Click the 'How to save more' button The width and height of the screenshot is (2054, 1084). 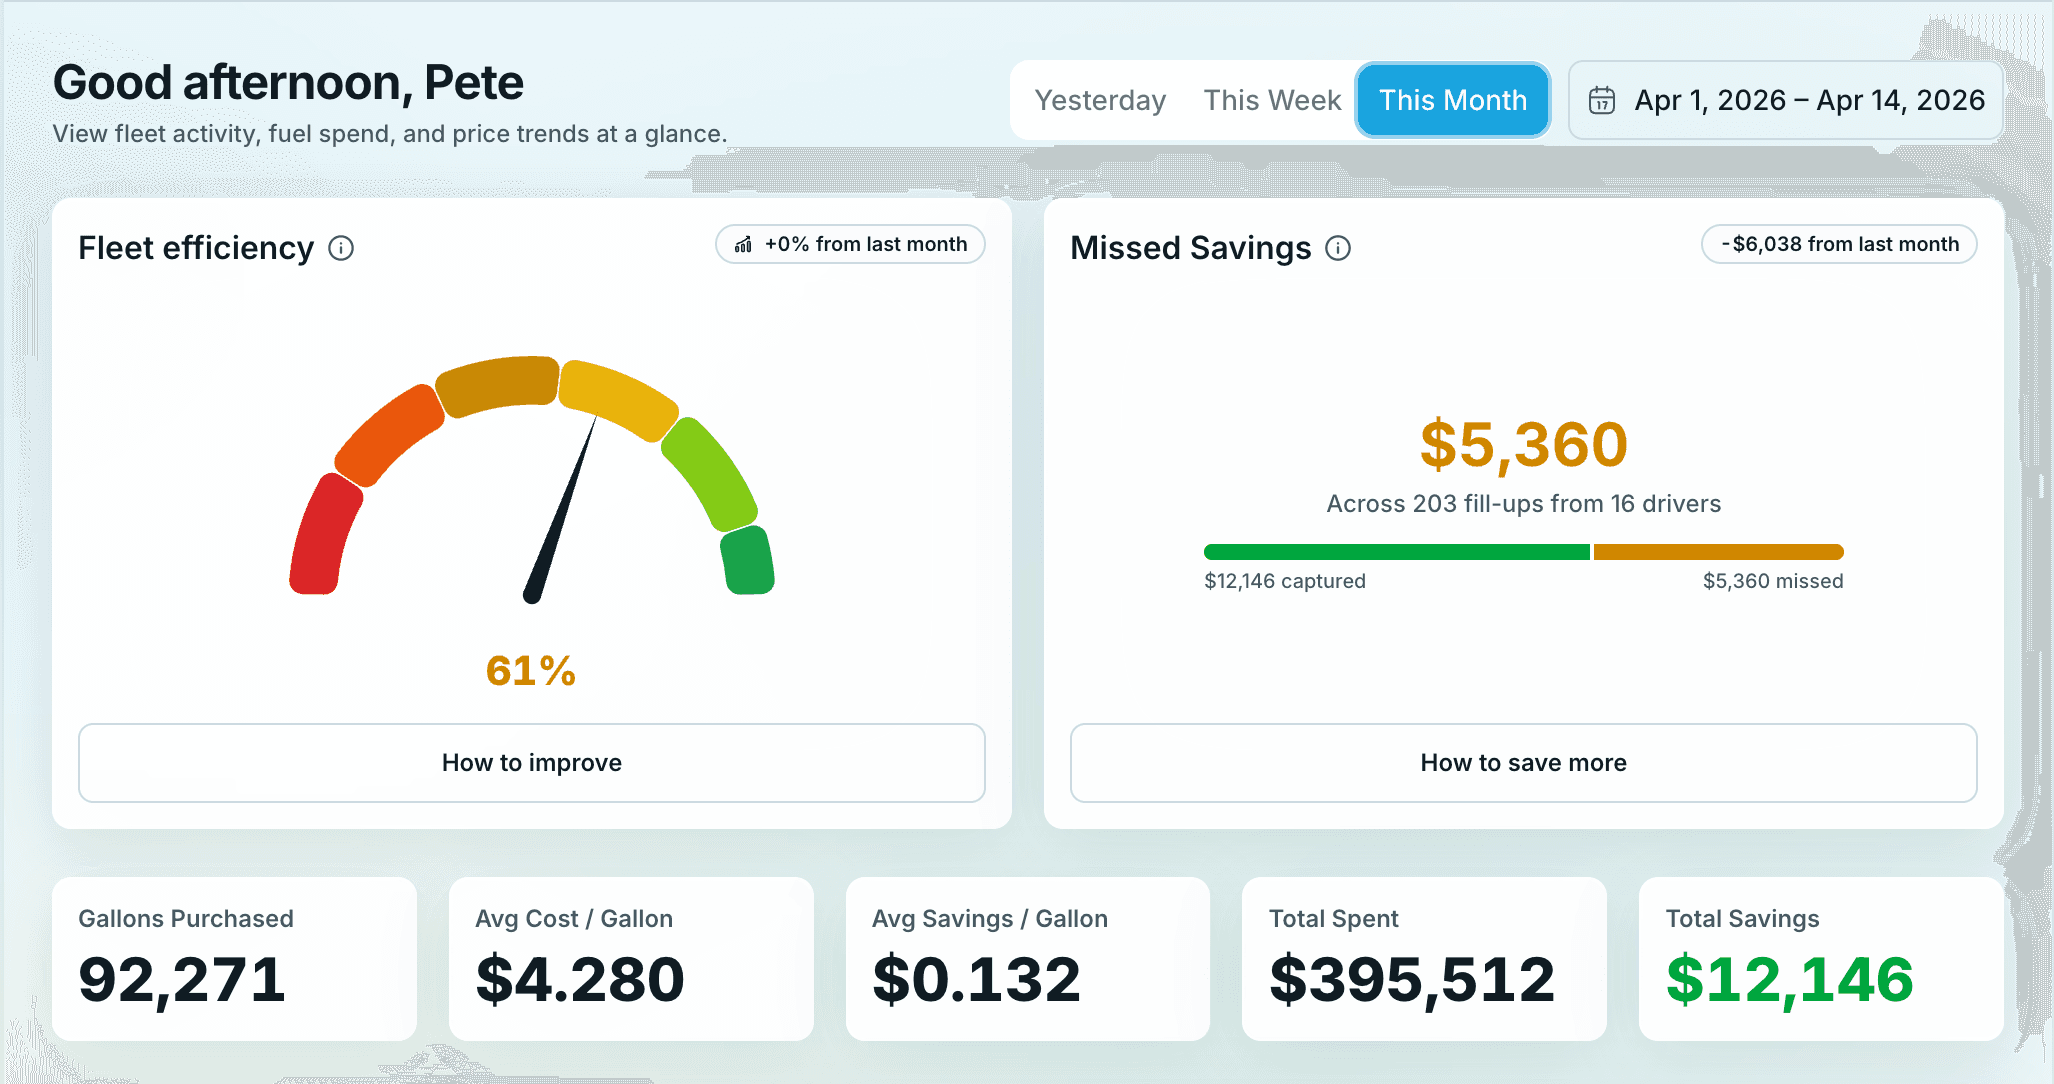[1523, 763]
